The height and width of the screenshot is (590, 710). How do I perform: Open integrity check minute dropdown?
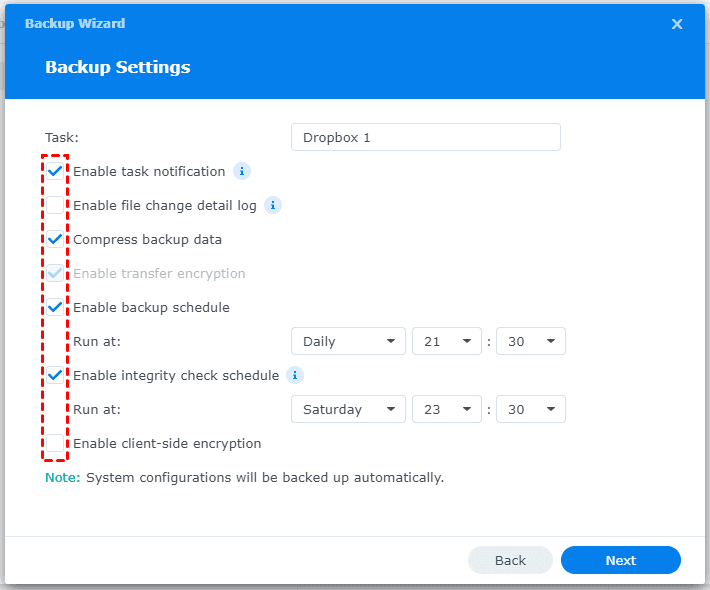click(x=530, y=409)
